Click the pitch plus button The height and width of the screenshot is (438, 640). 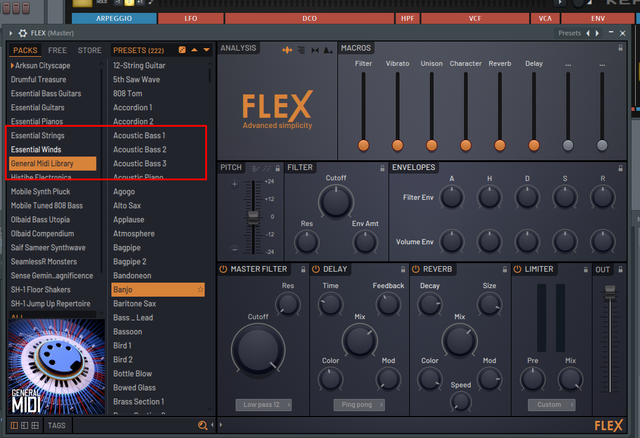[x=234, y=184]
